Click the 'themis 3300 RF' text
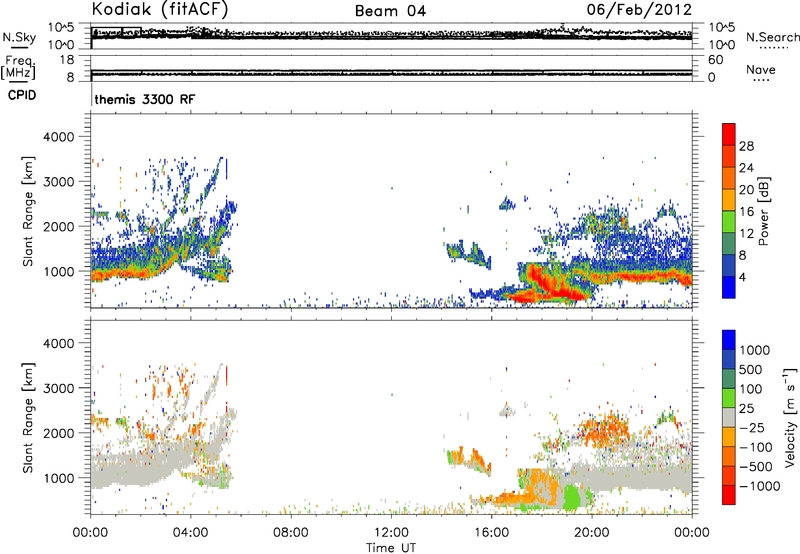This screenshot has height=554, width=800. (x=145, y=99)
